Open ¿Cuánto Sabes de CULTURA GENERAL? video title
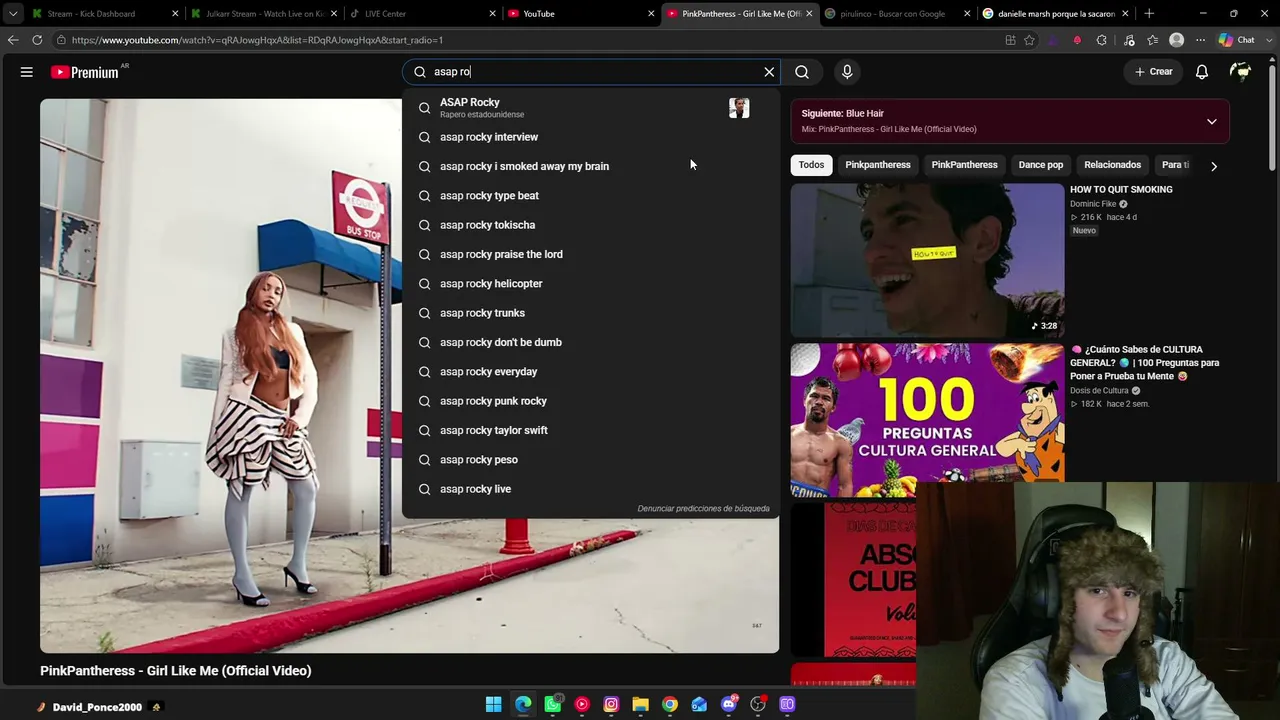1280x720 pixels. (x=1145, y=363)
